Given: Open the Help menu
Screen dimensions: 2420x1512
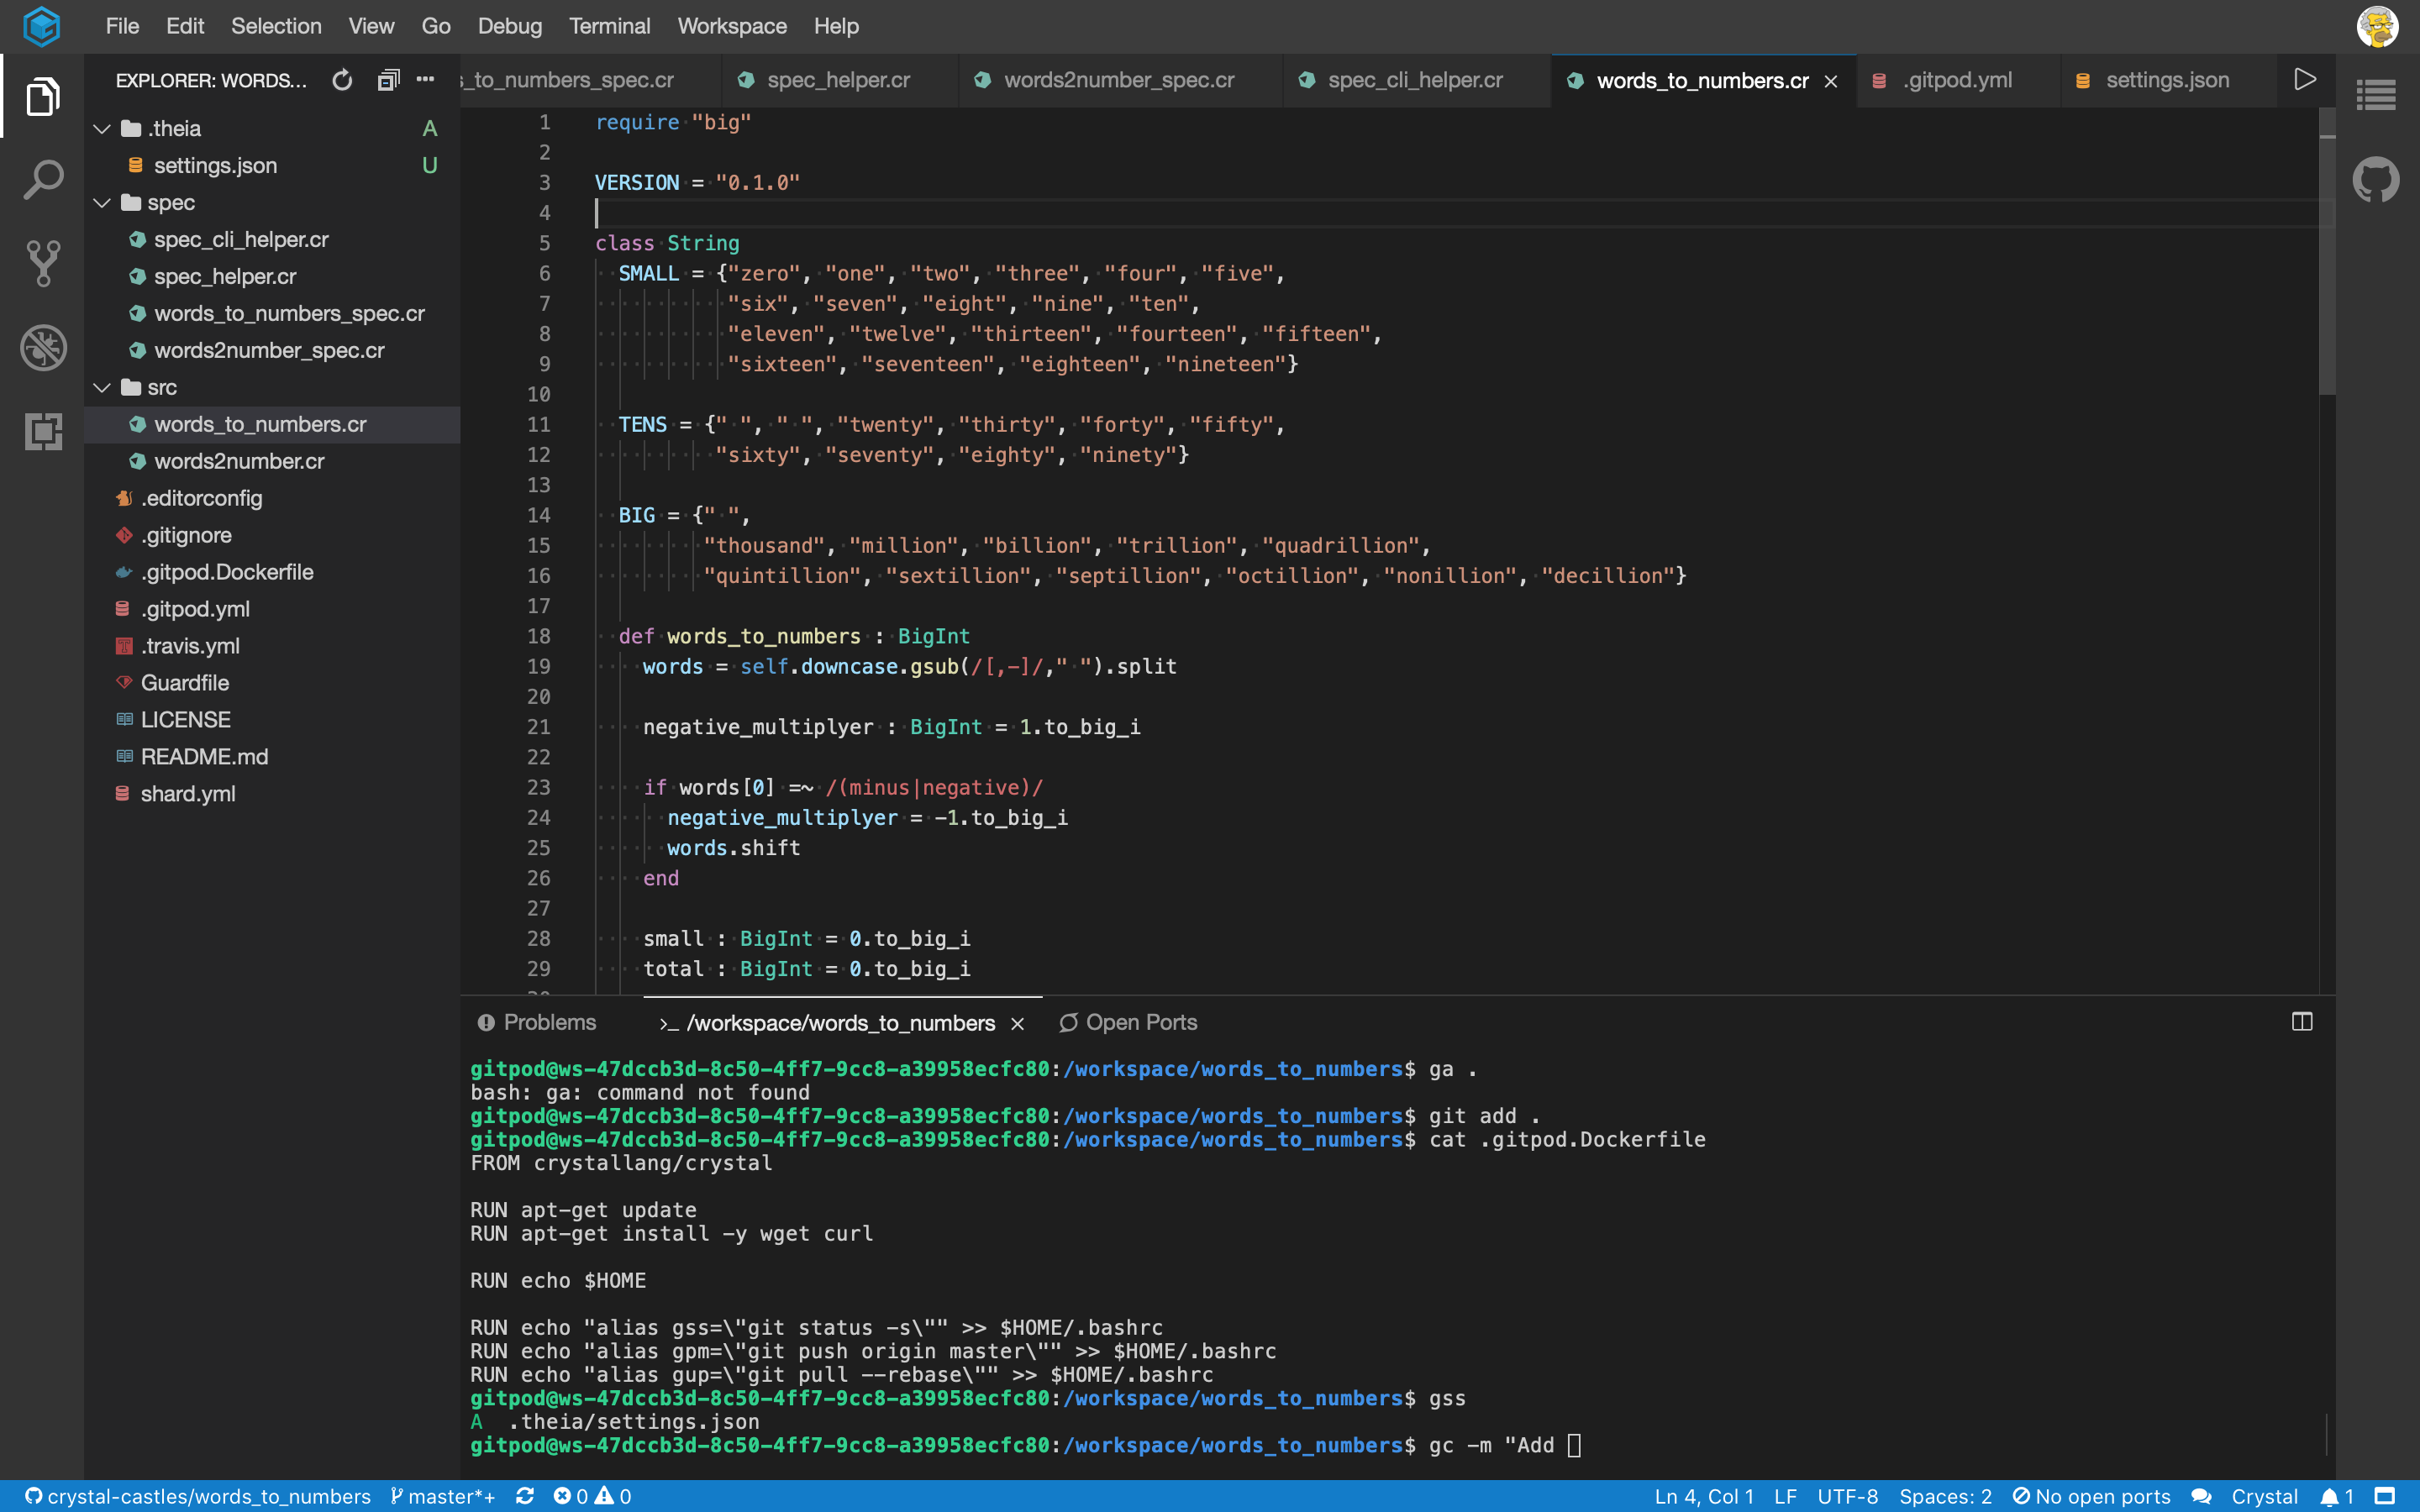Looking at the screenshot, I should [836, 26].
